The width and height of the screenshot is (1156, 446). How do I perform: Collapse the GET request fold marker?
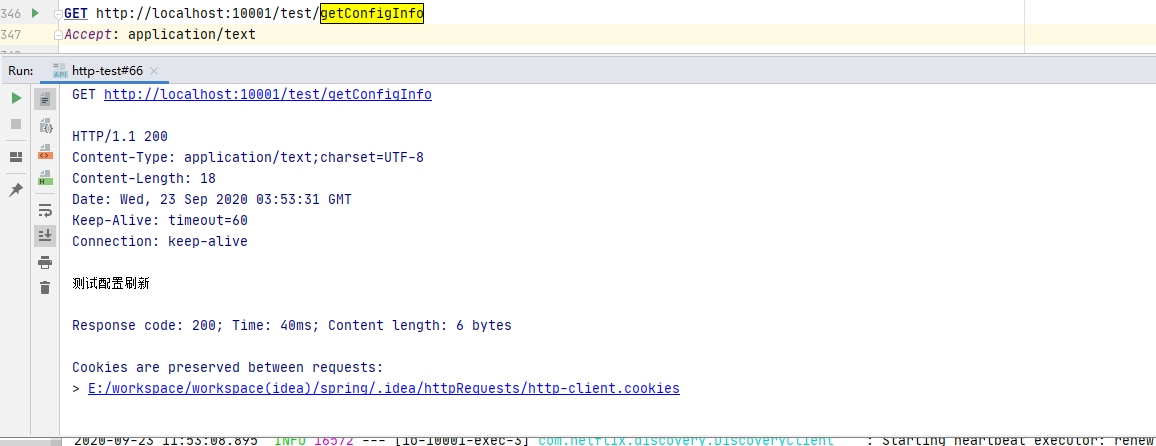coord(57,14)
